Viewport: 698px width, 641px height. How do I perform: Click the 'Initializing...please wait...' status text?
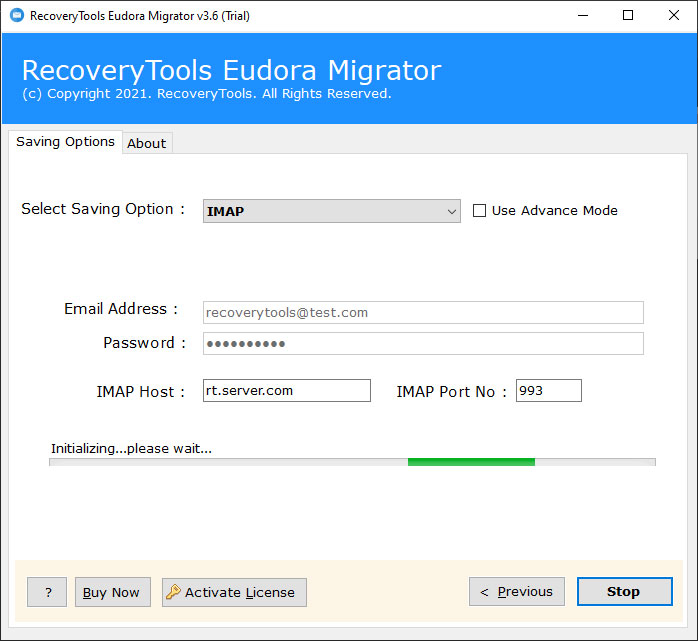point(131,448)
